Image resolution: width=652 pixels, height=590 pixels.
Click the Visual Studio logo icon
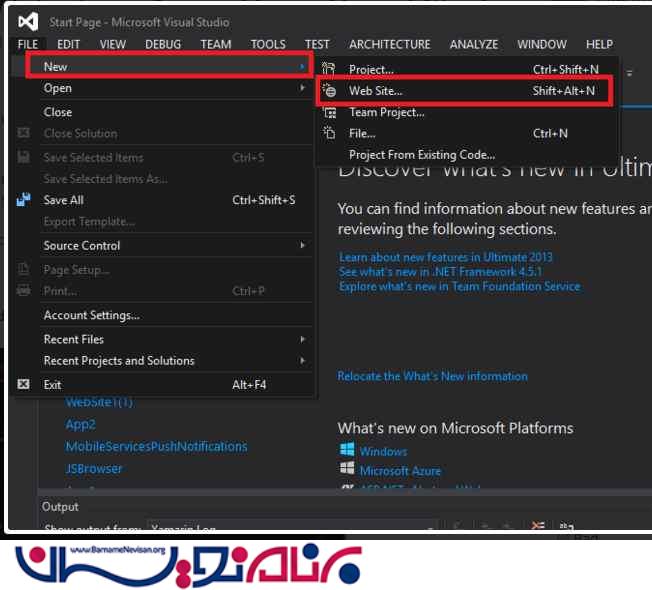(x=28, y=22)
